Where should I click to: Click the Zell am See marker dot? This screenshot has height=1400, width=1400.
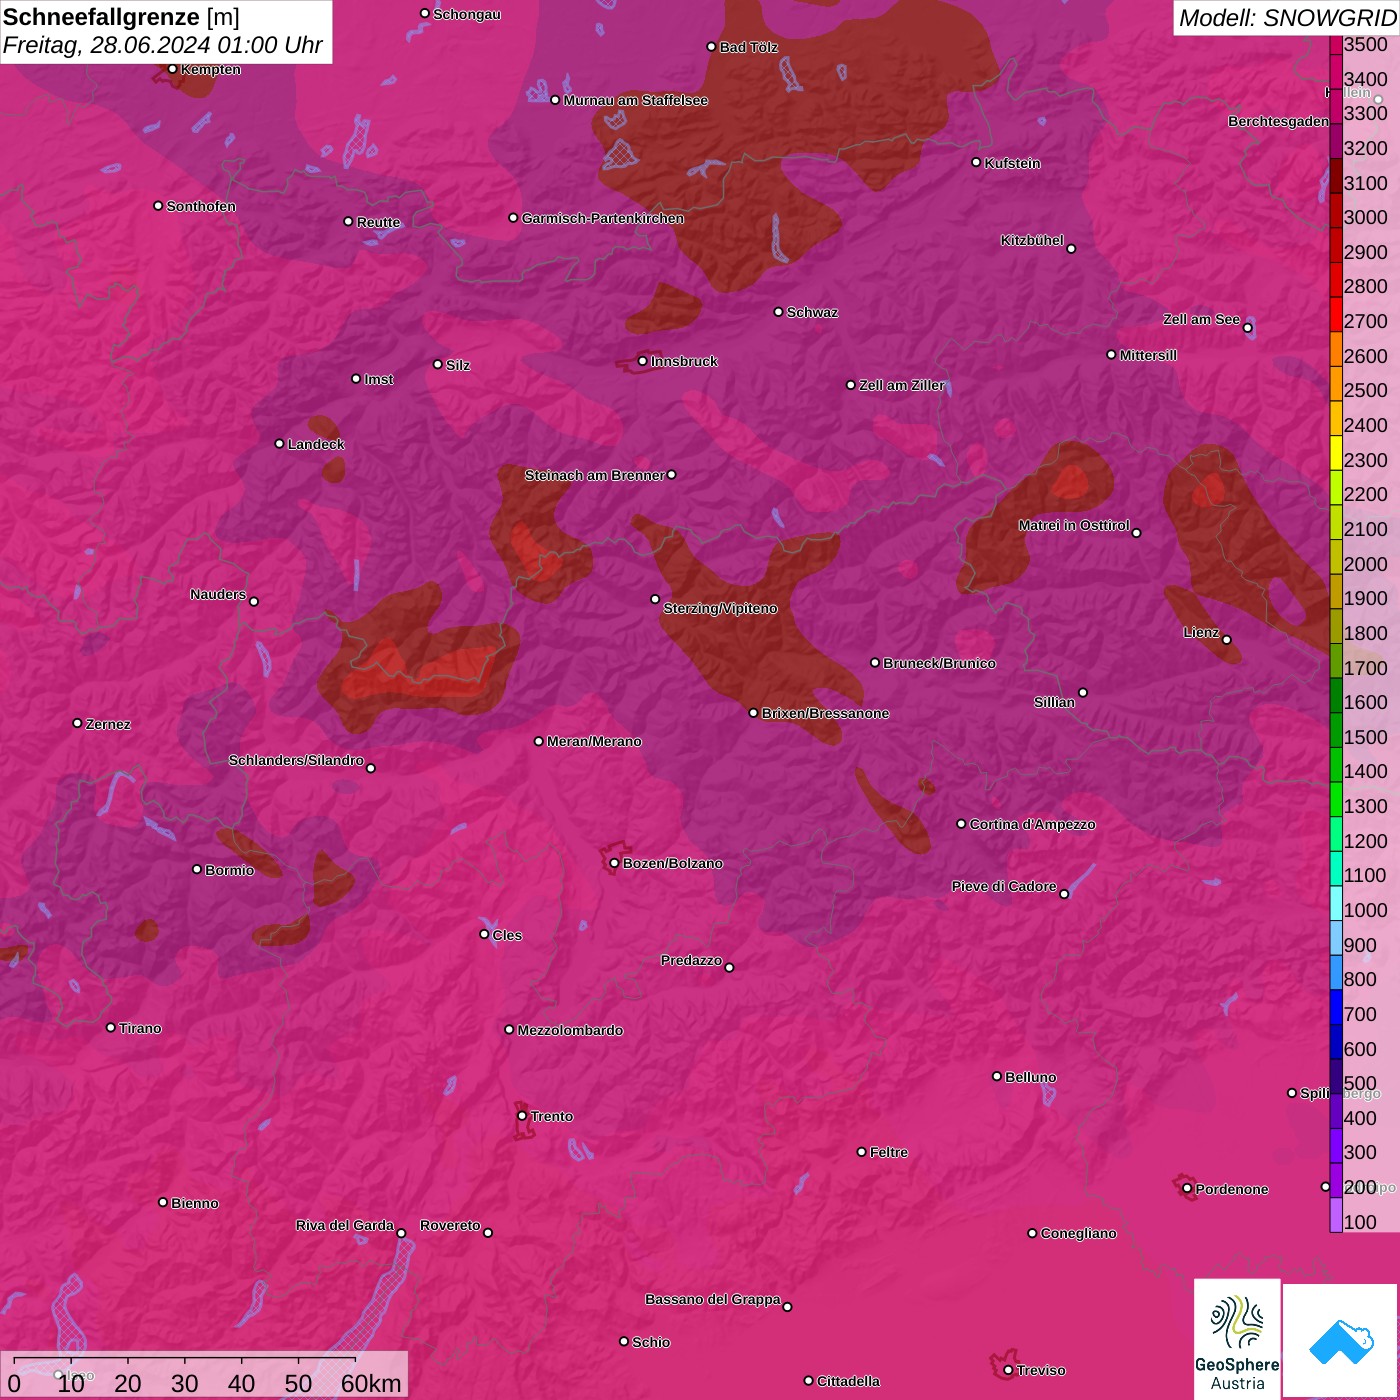coord(1248,328)
